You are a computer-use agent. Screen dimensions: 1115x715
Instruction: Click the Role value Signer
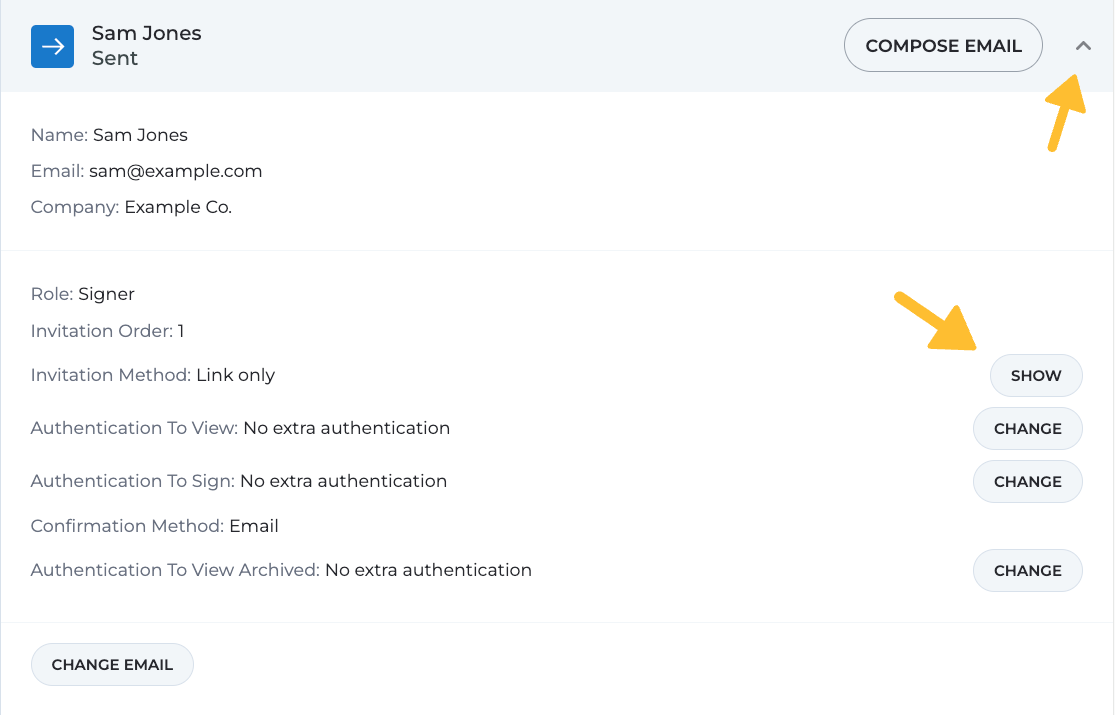pyautogui.click(x=106, y=294)
